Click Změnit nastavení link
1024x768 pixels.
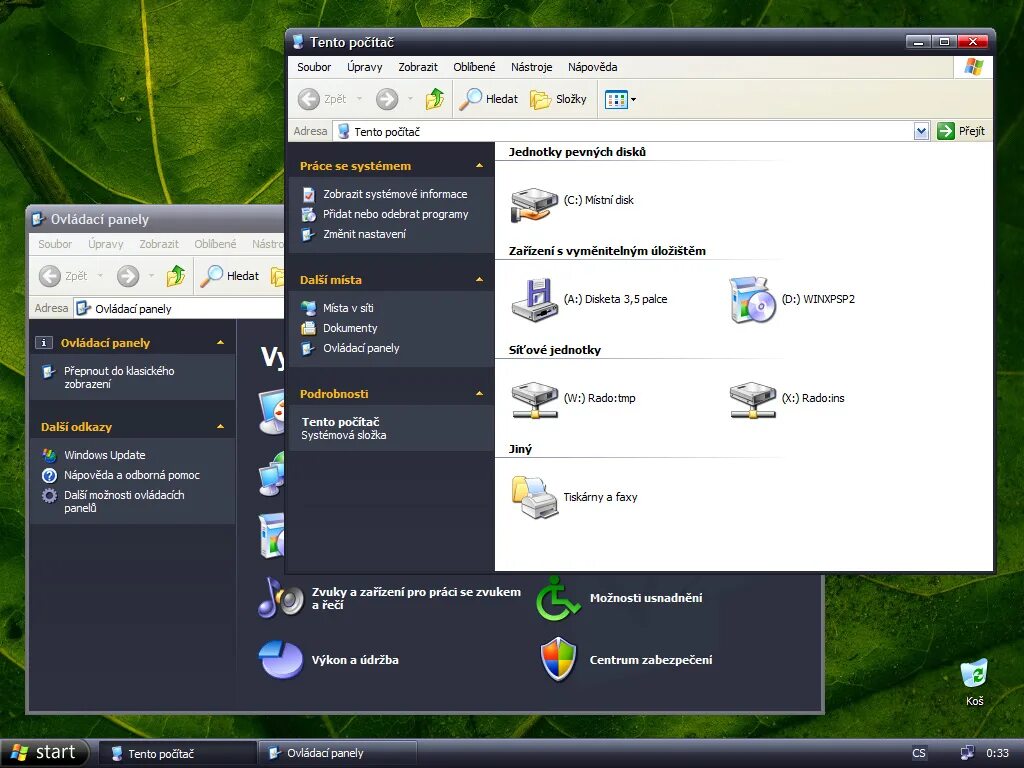[x=364, y=234]
